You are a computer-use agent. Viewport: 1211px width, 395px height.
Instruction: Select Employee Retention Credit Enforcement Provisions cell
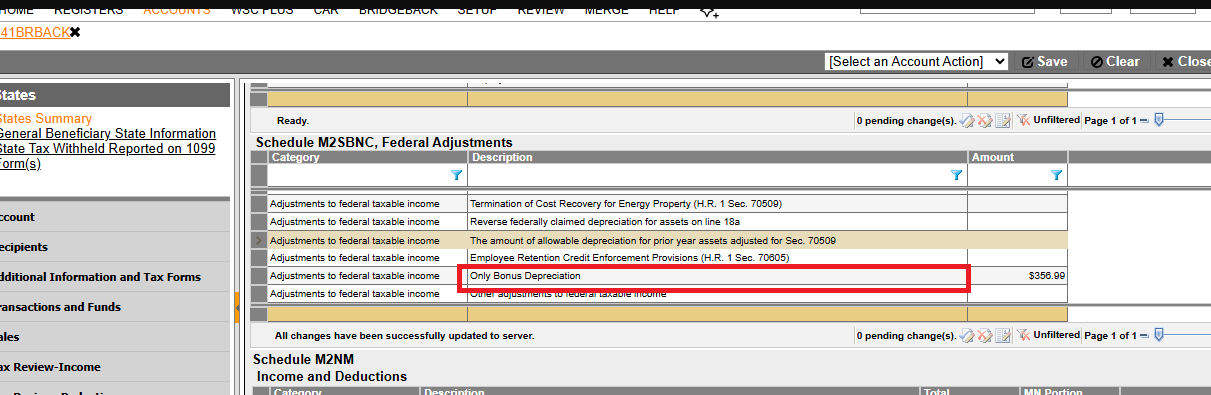tap(717, 257)
